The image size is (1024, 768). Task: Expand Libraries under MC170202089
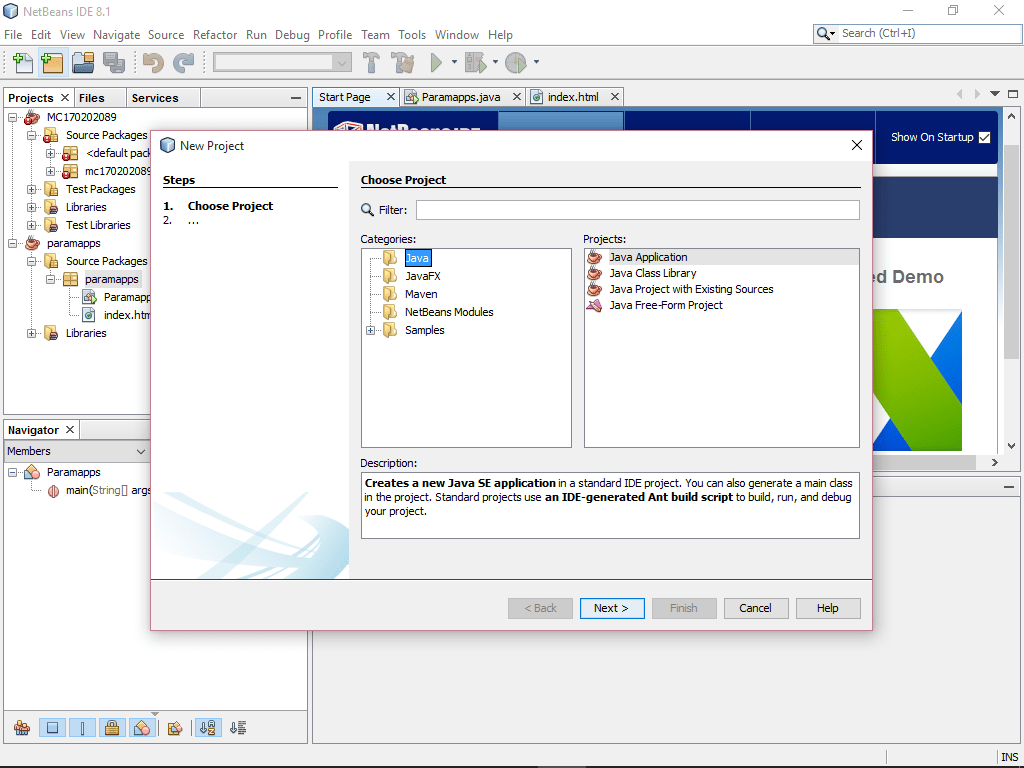(31, 207)
